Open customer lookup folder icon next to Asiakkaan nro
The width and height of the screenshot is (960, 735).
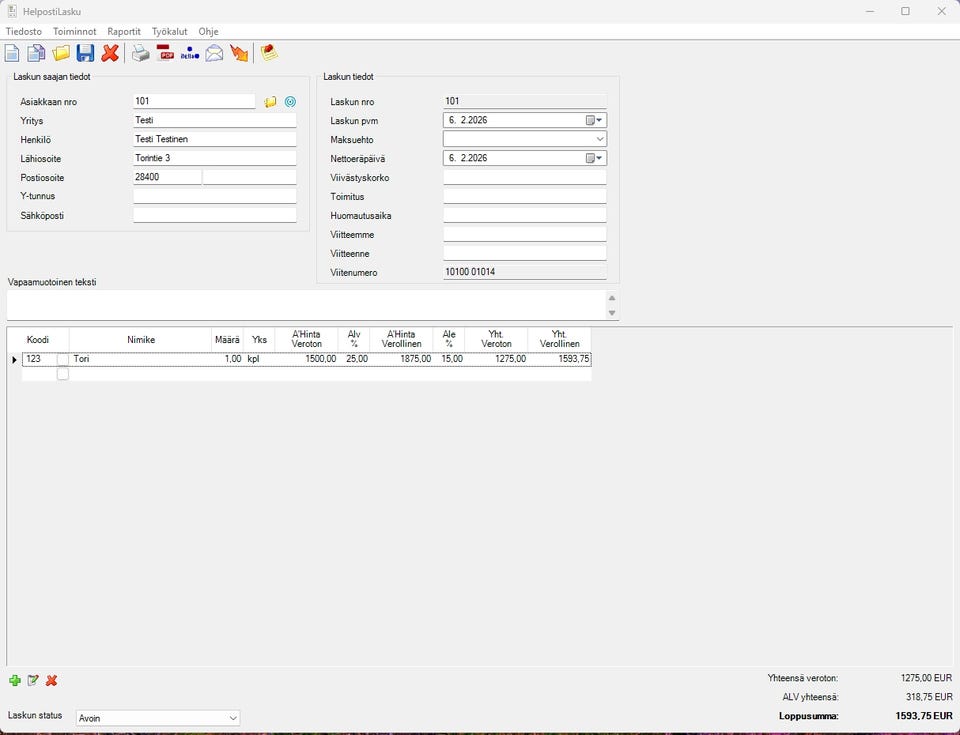point(270,102)
